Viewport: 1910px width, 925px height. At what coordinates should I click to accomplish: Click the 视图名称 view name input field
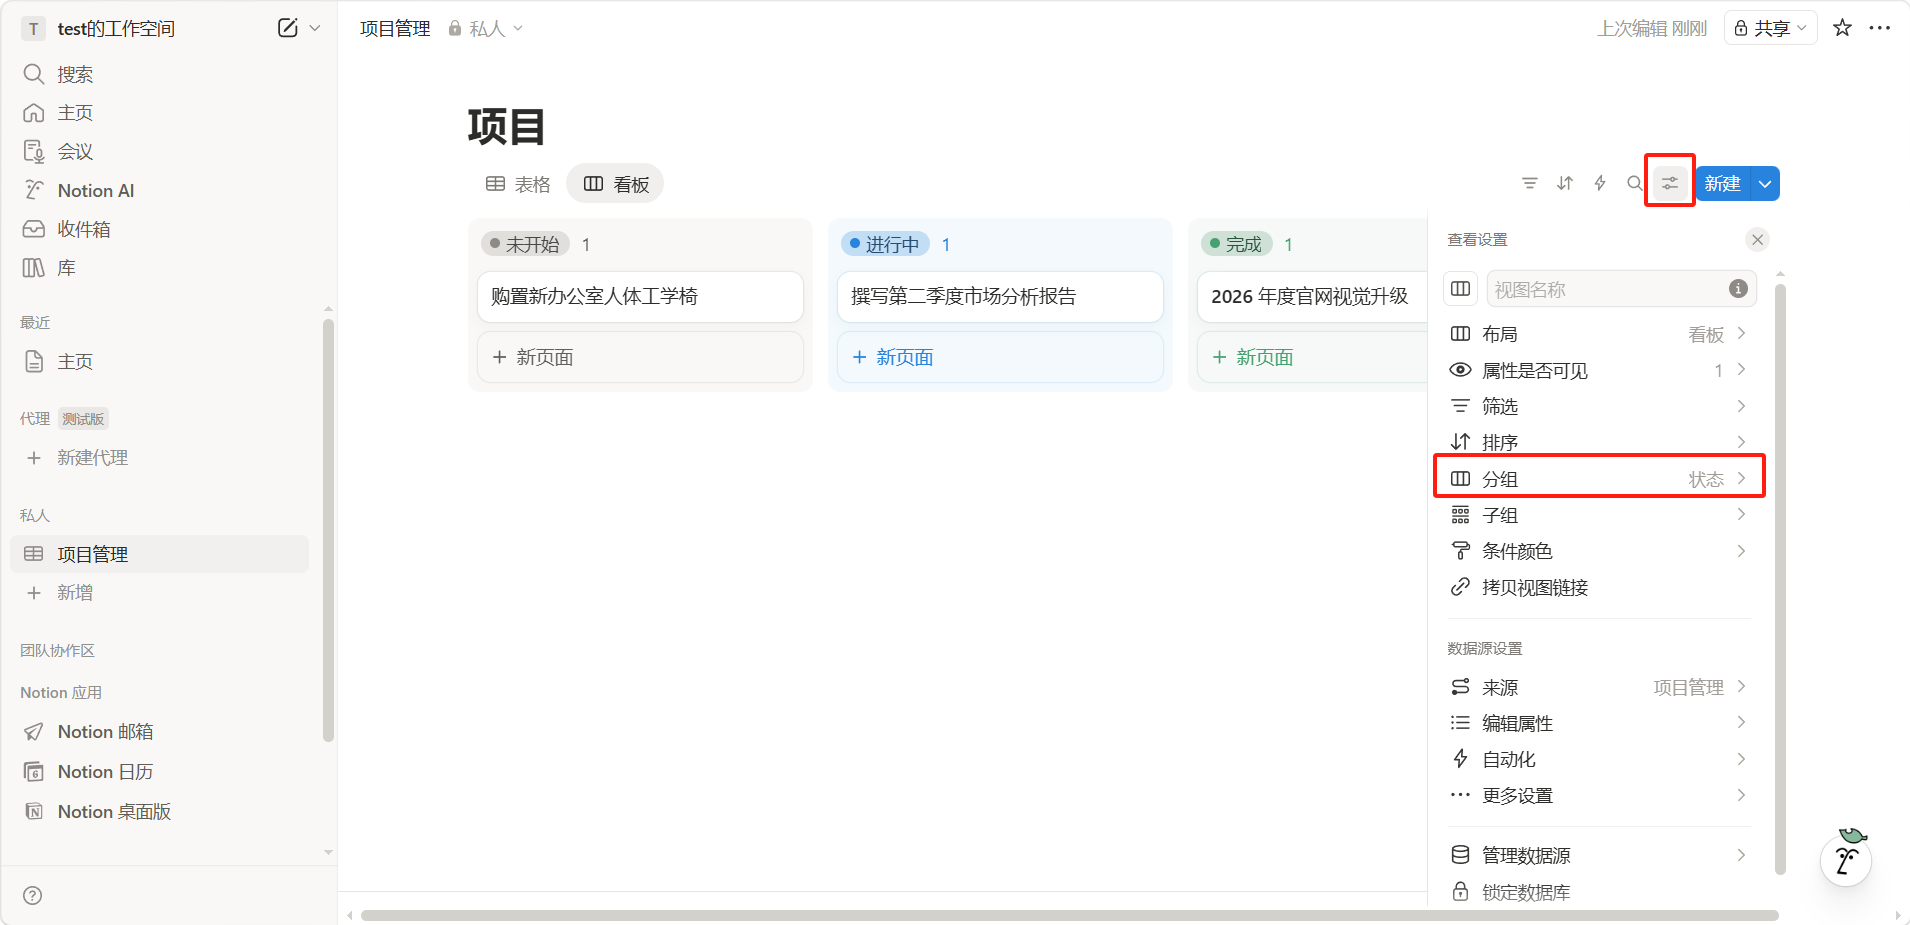[x=1605, y=290]
